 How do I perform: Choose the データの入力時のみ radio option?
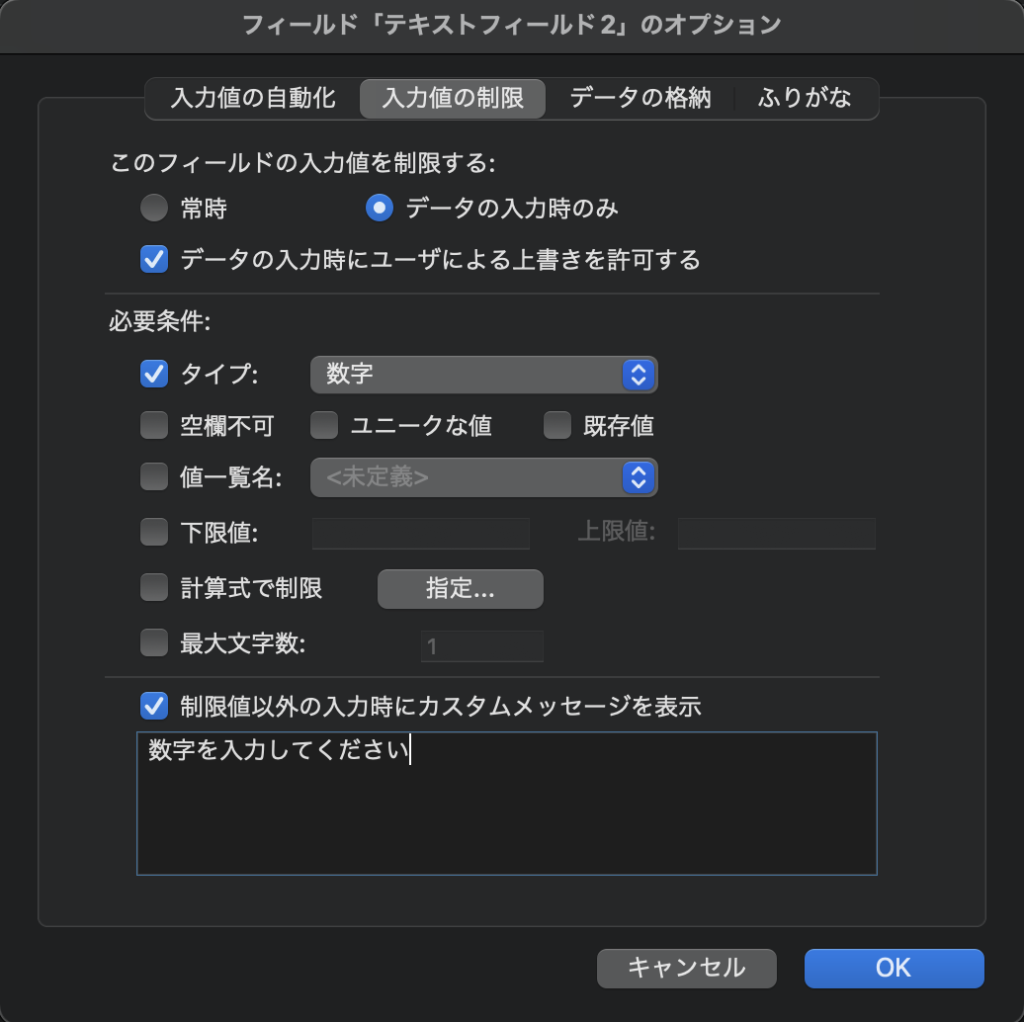[379, 208]
